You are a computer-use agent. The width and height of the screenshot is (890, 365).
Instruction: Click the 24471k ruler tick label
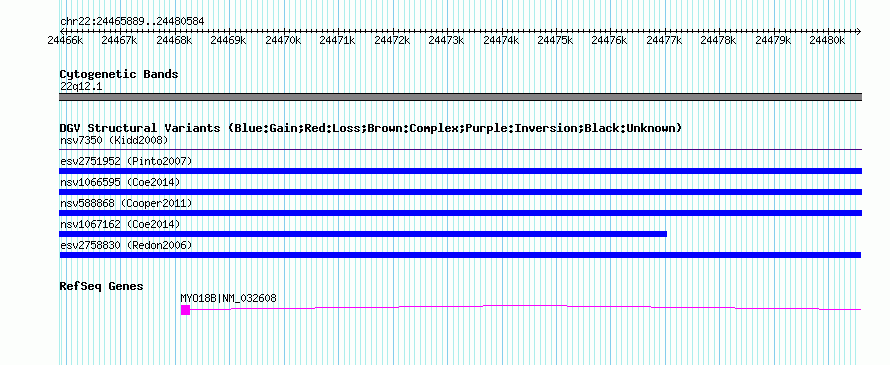[x=337, y=40]
